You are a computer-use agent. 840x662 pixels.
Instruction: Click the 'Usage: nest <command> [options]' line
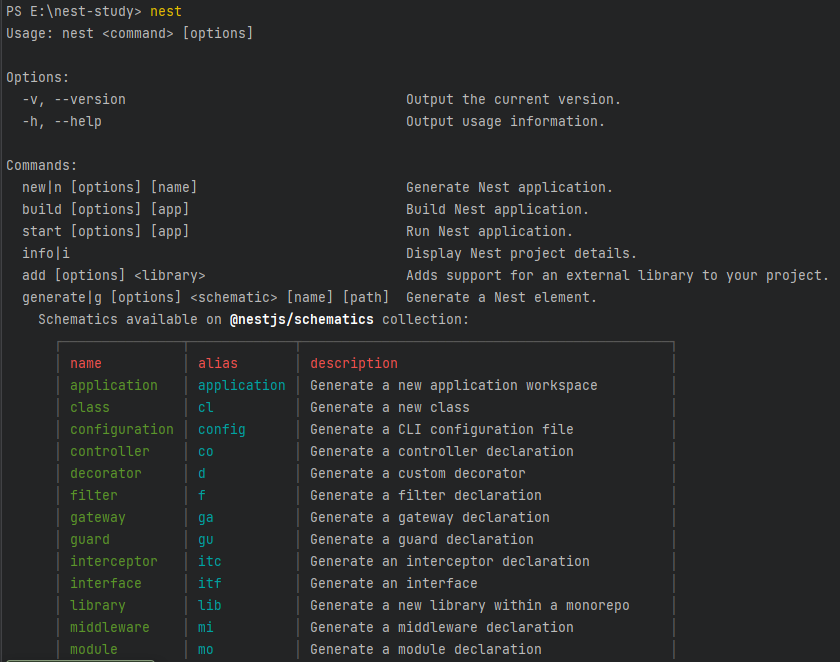[129, 33]
